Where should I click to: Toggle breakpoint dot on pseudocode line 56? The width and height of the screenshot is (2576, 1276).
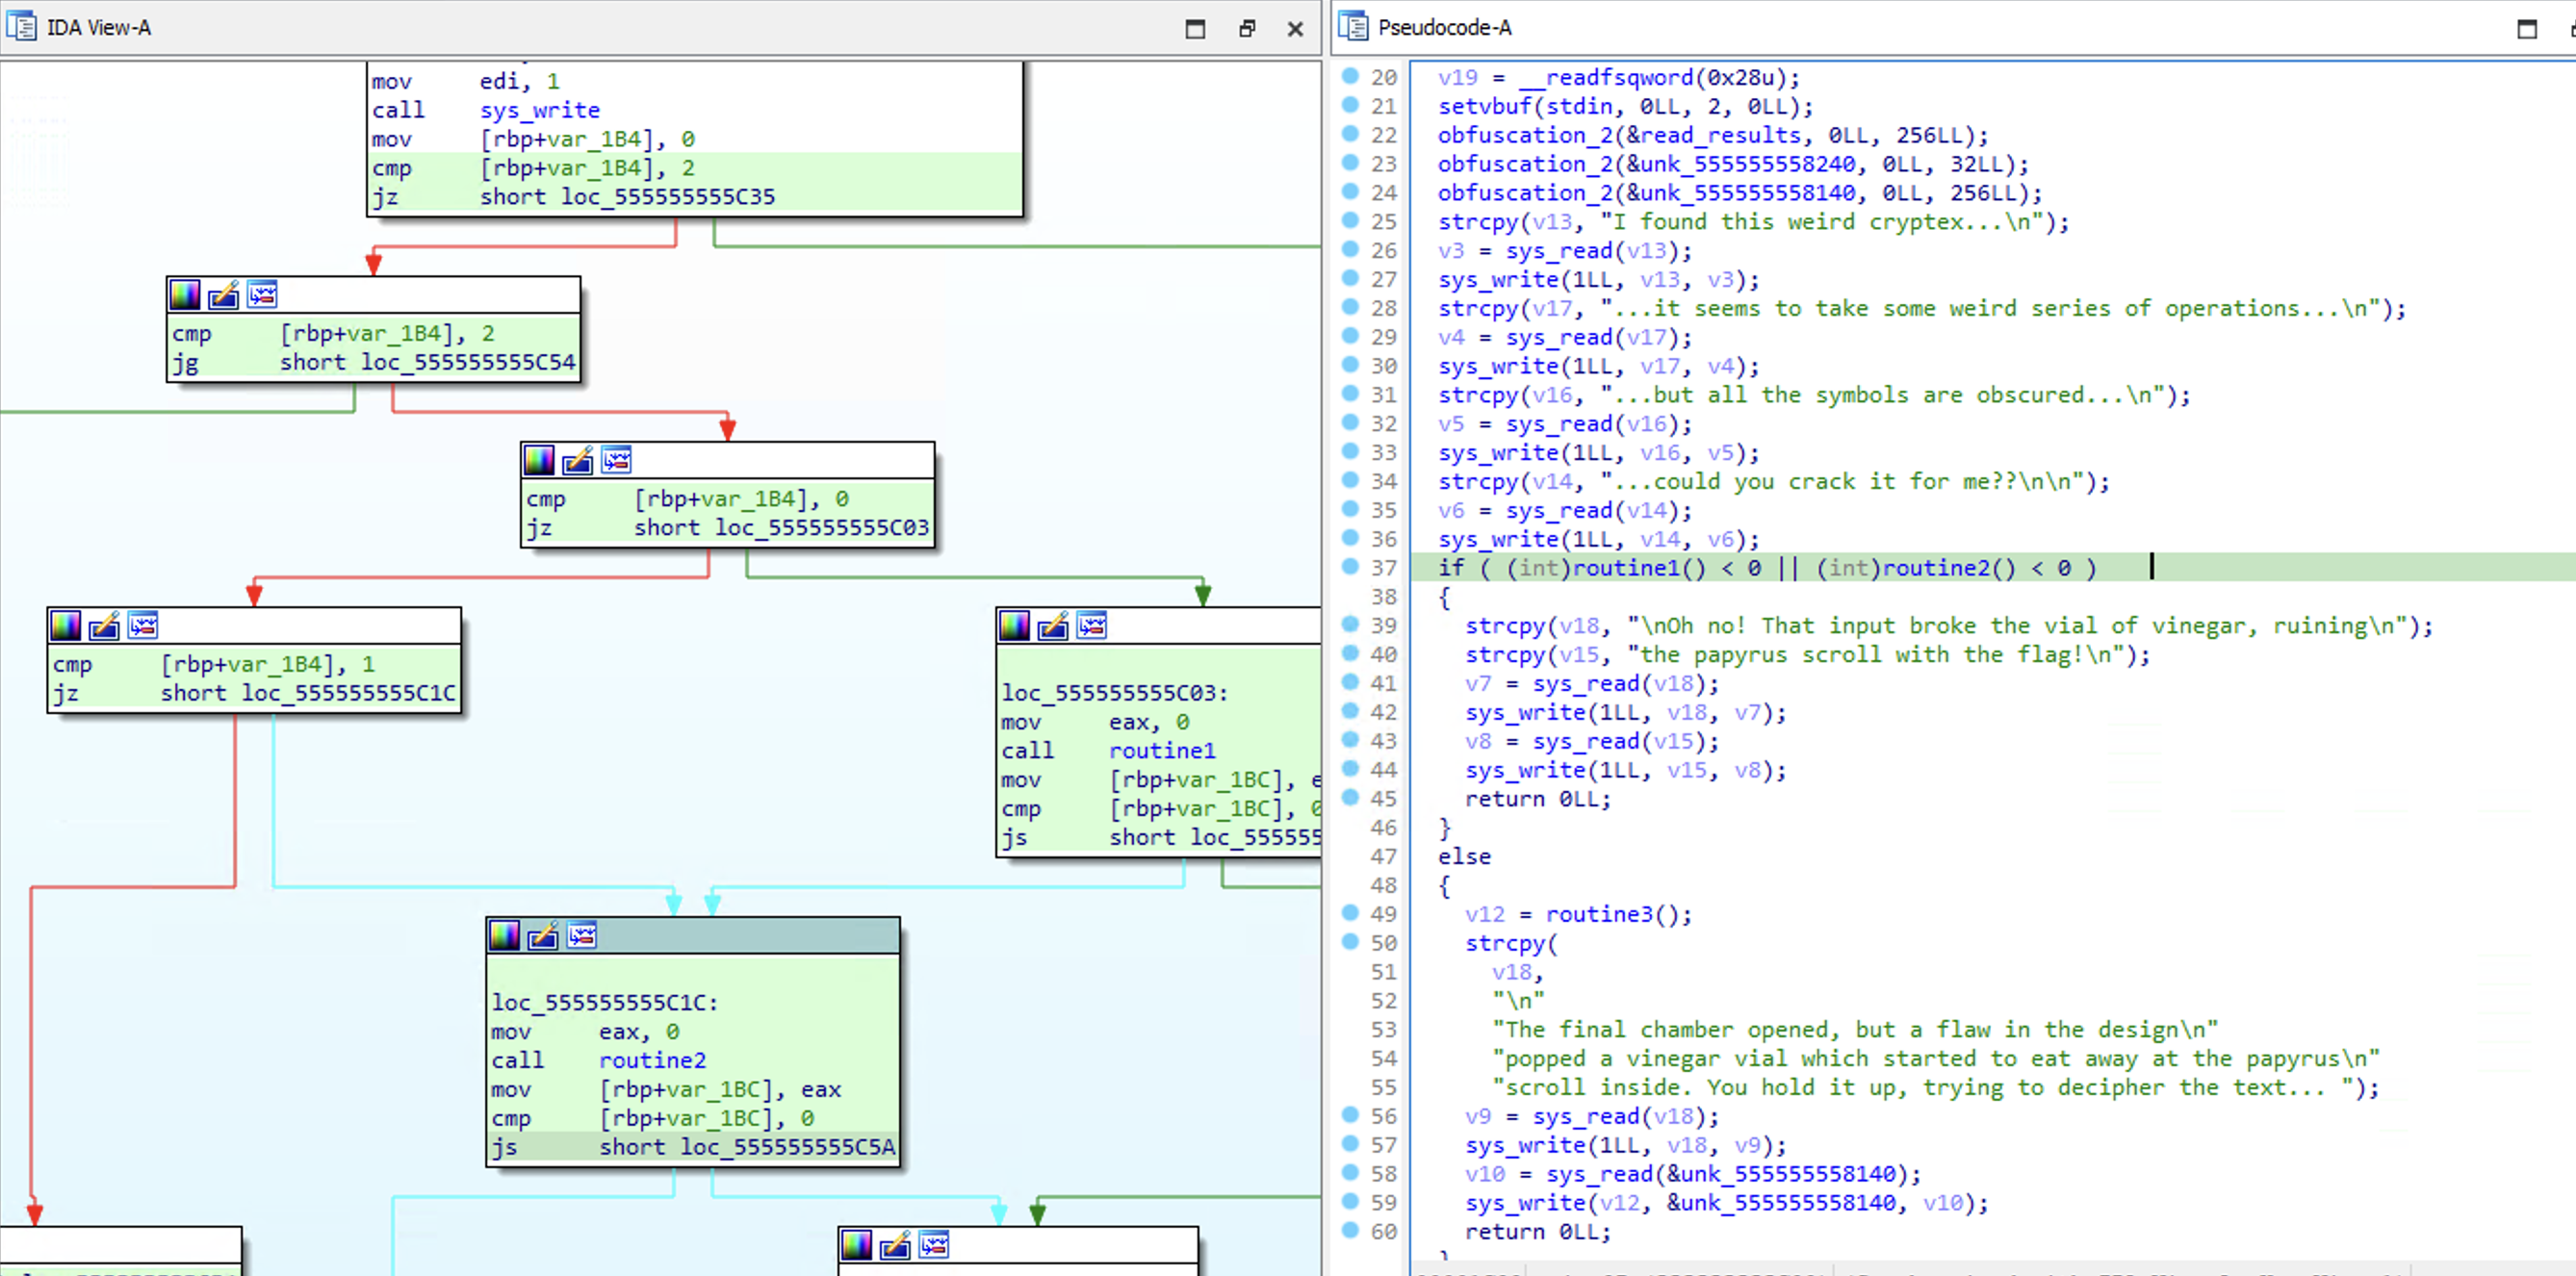pos(1350,1114)
